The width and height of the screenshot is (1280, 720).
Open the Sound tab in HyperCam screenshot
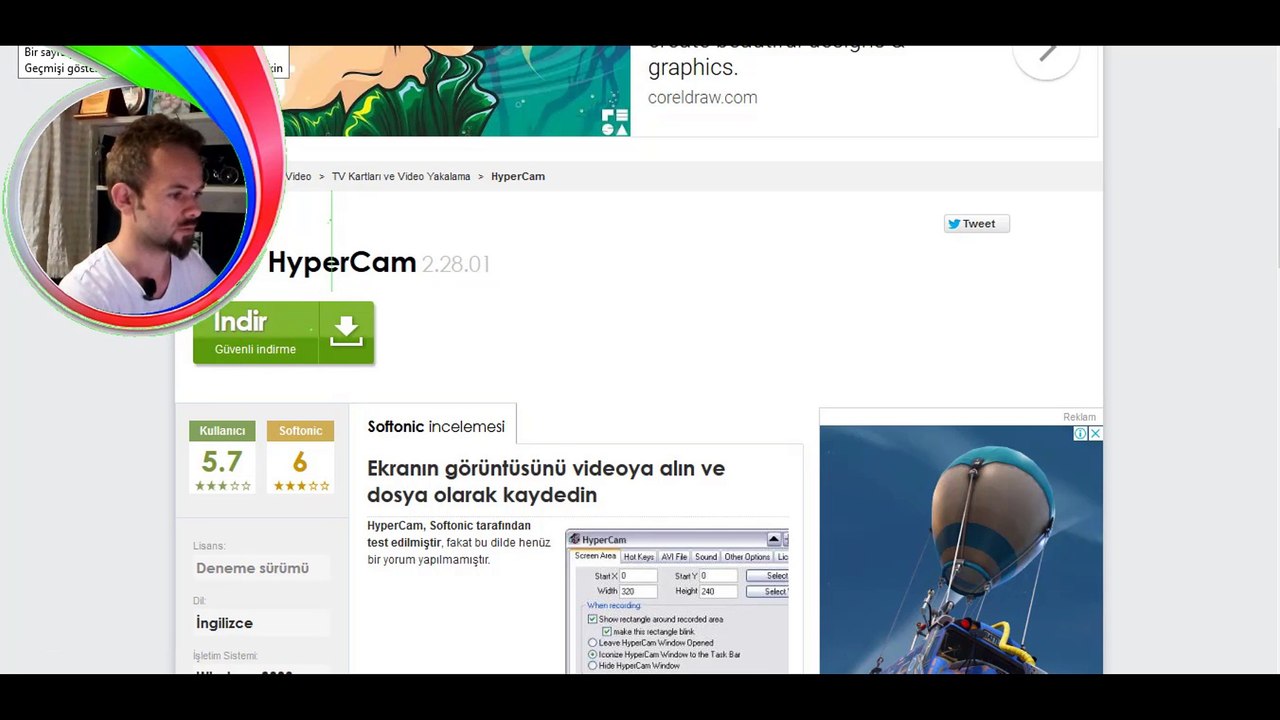706,557
